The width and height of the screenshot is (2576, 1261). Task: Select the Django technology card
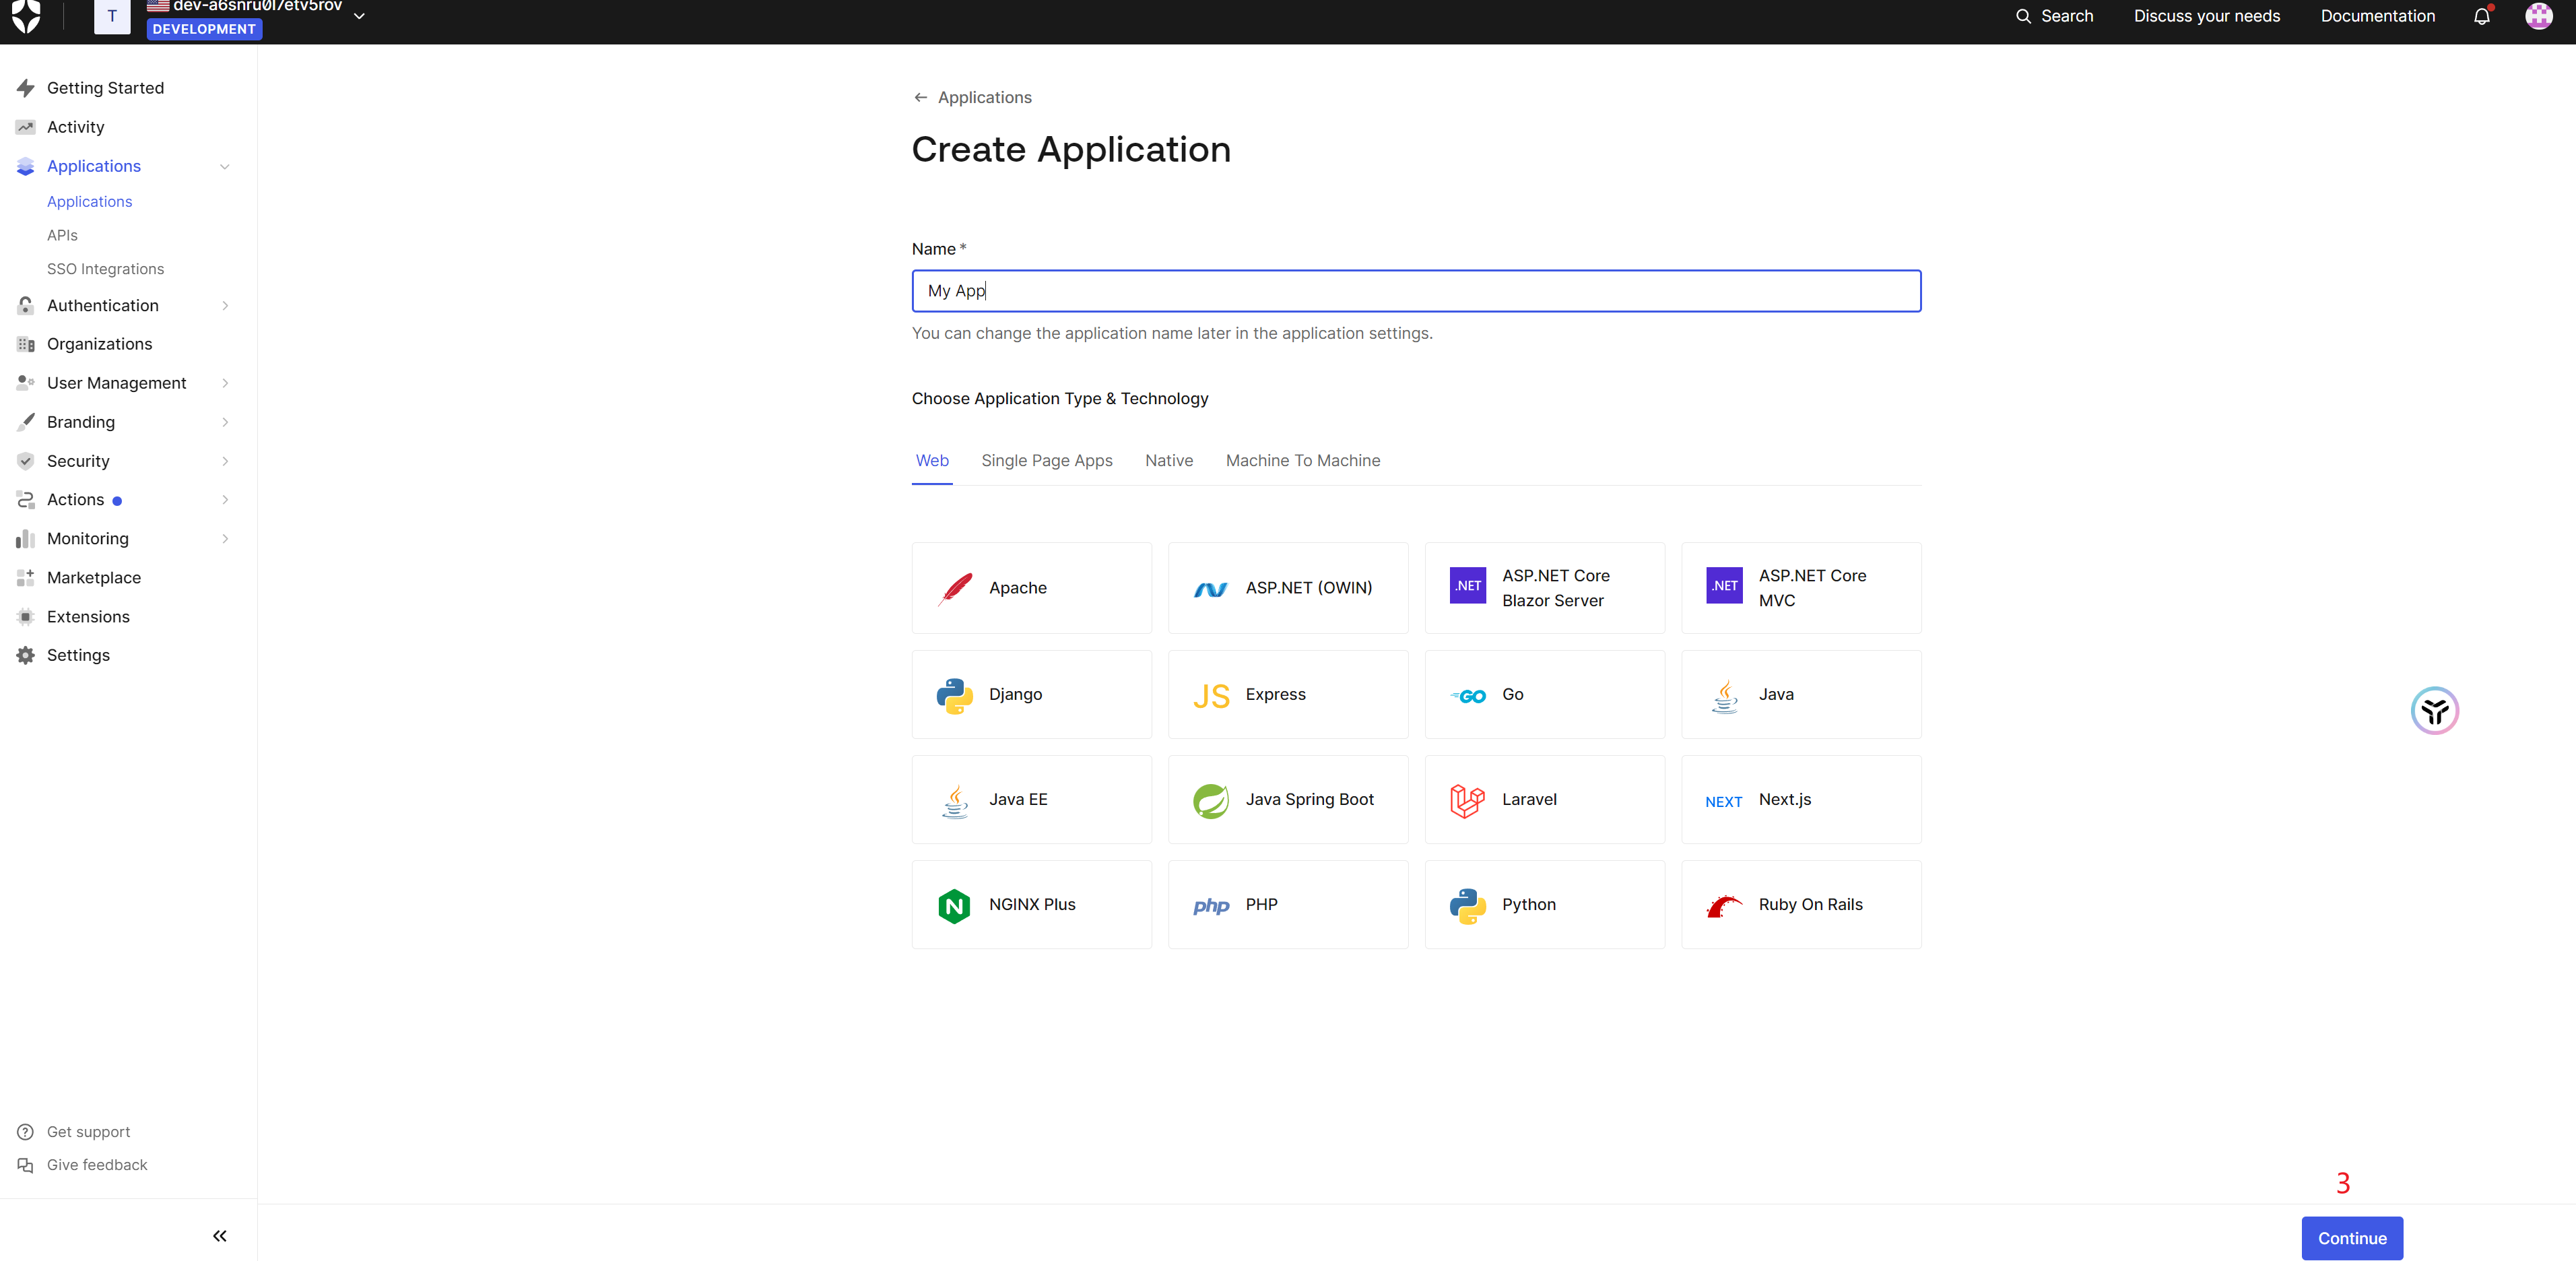(1031, 694)
